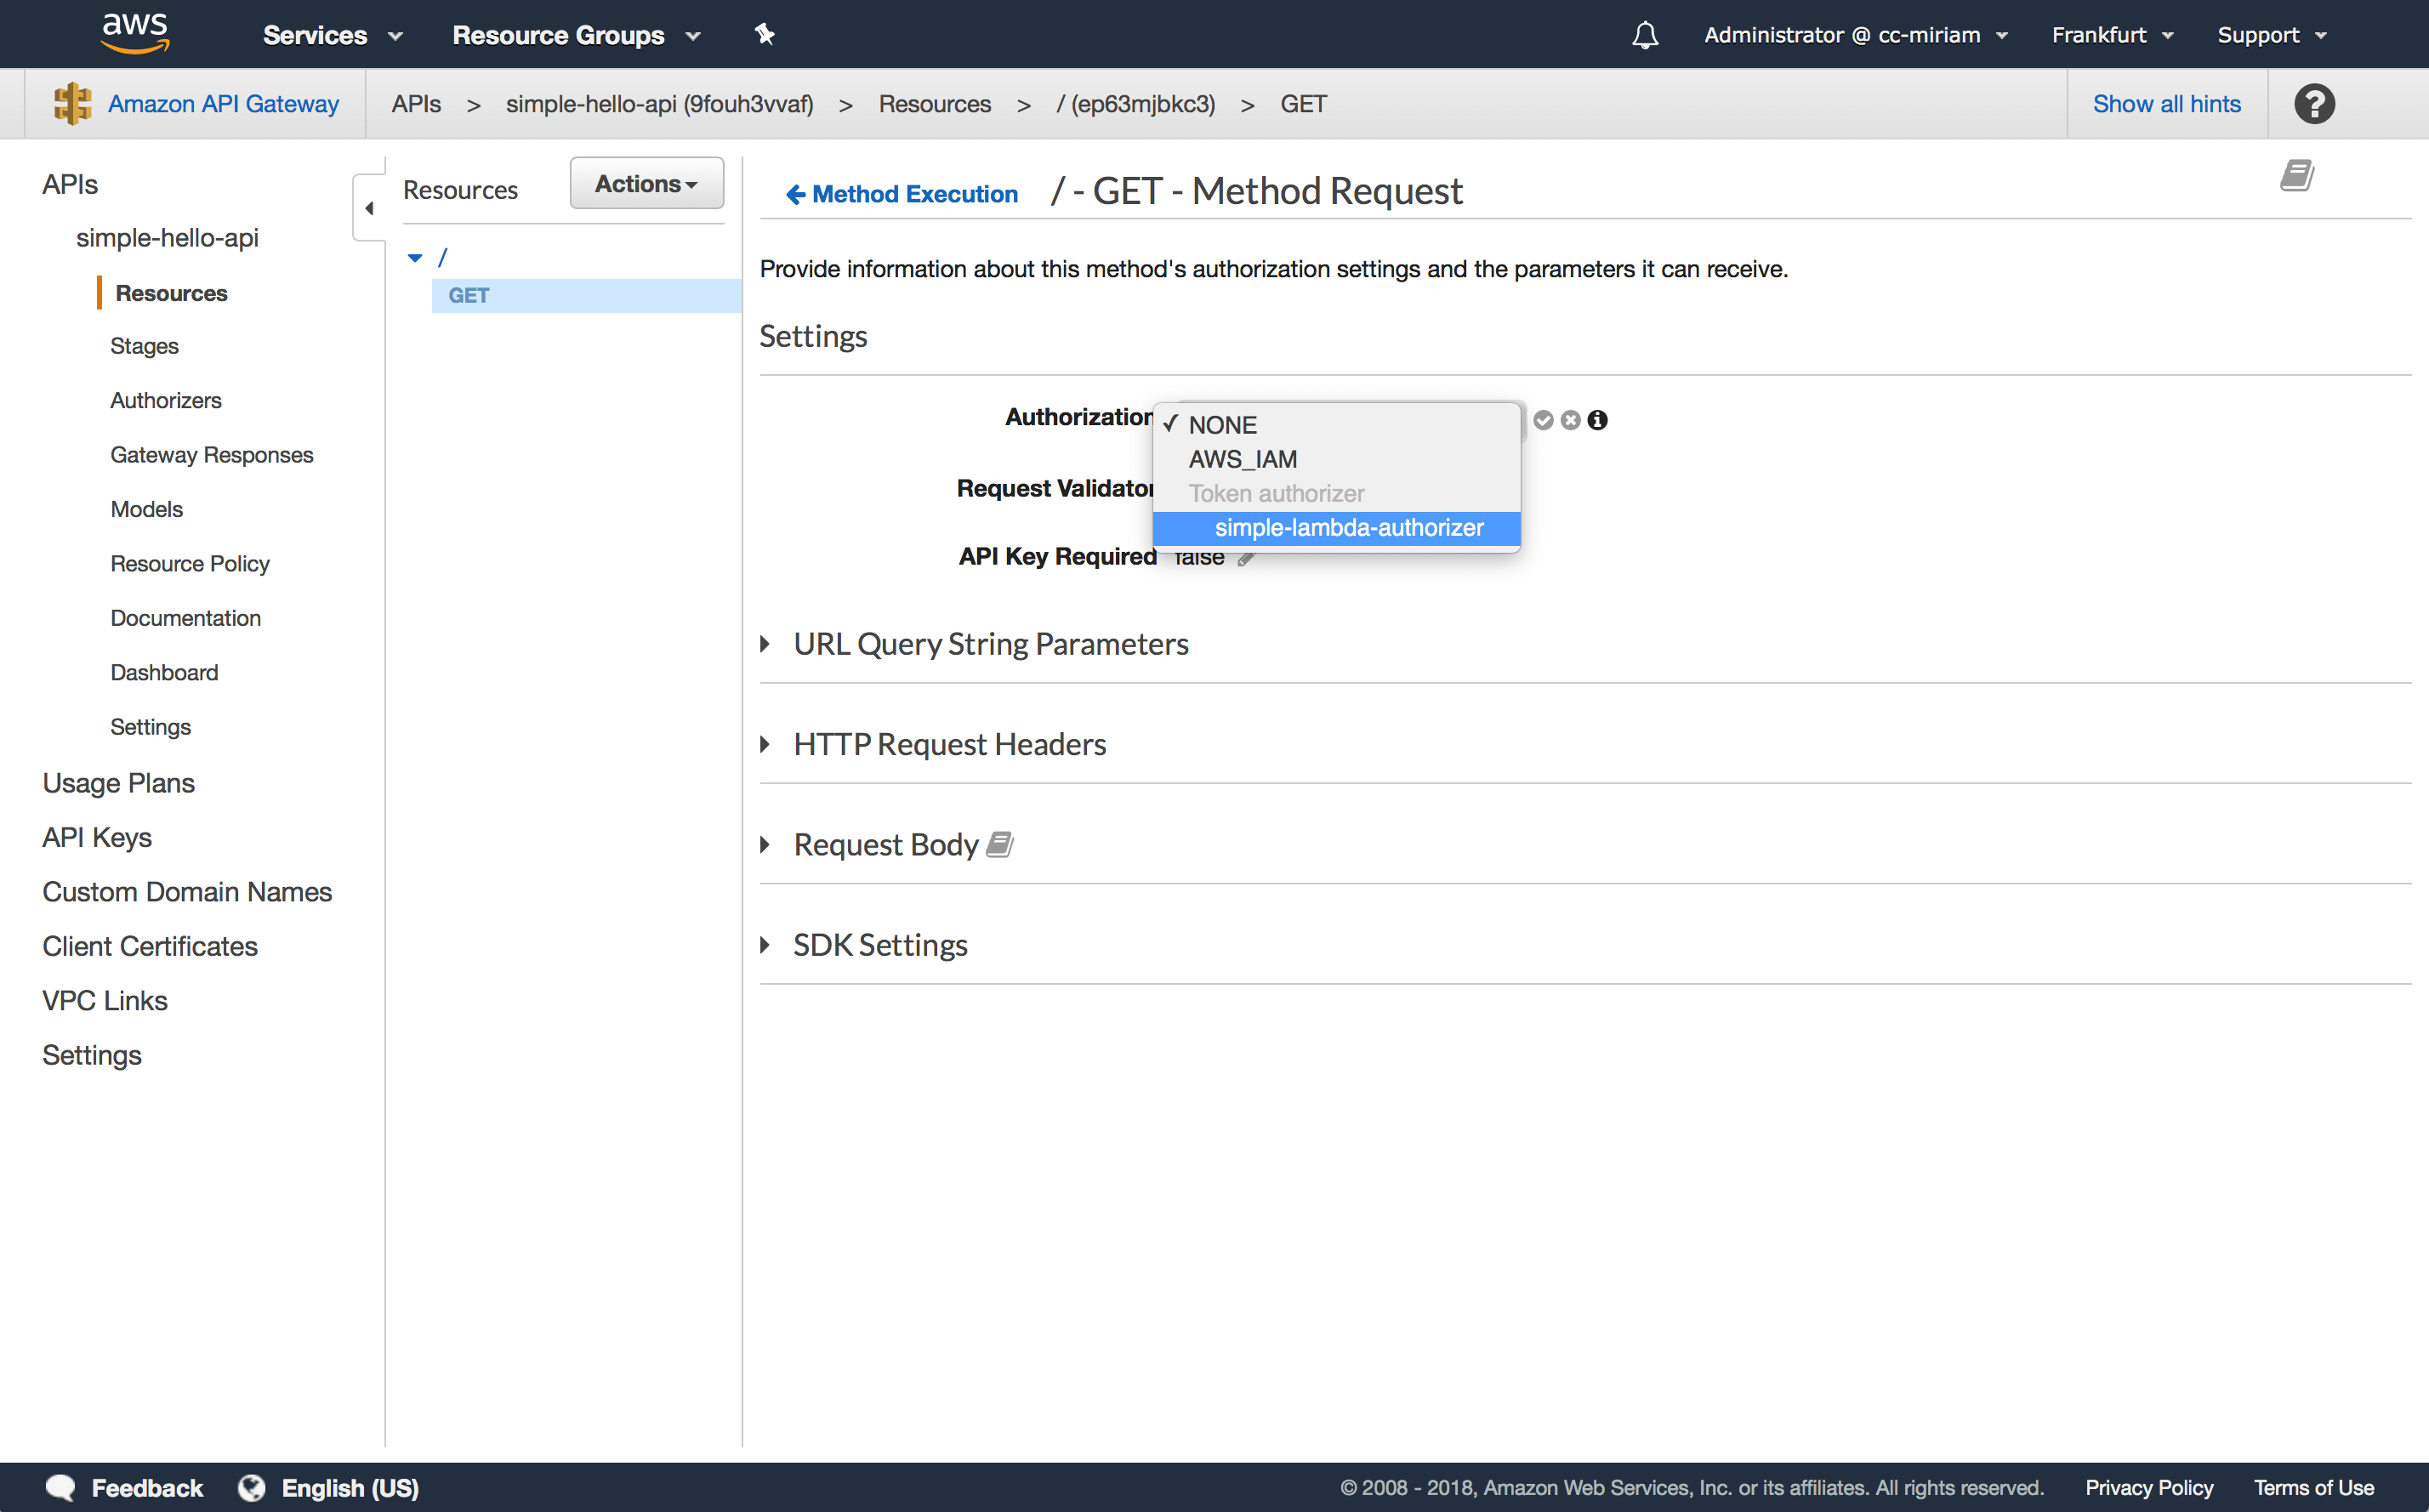Click Show all hints
This screenshot has height=1512, width=2429.
click(x=2166, y=104)
